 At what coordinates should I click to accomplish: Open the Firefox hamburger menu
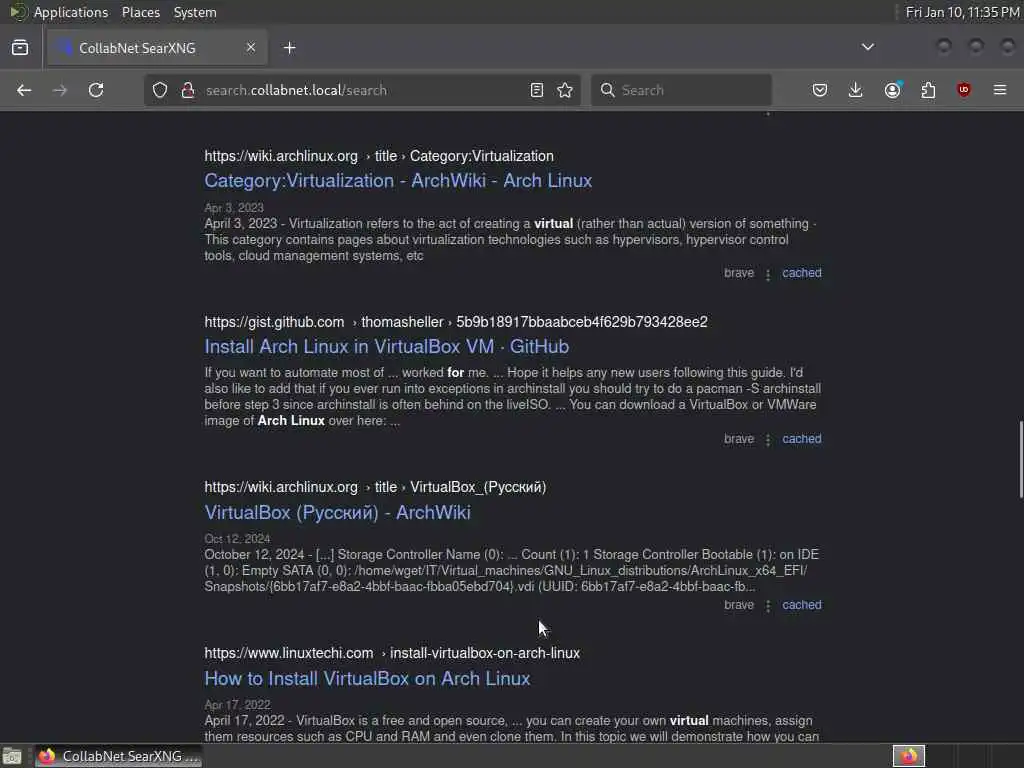tap(1000, 90)
